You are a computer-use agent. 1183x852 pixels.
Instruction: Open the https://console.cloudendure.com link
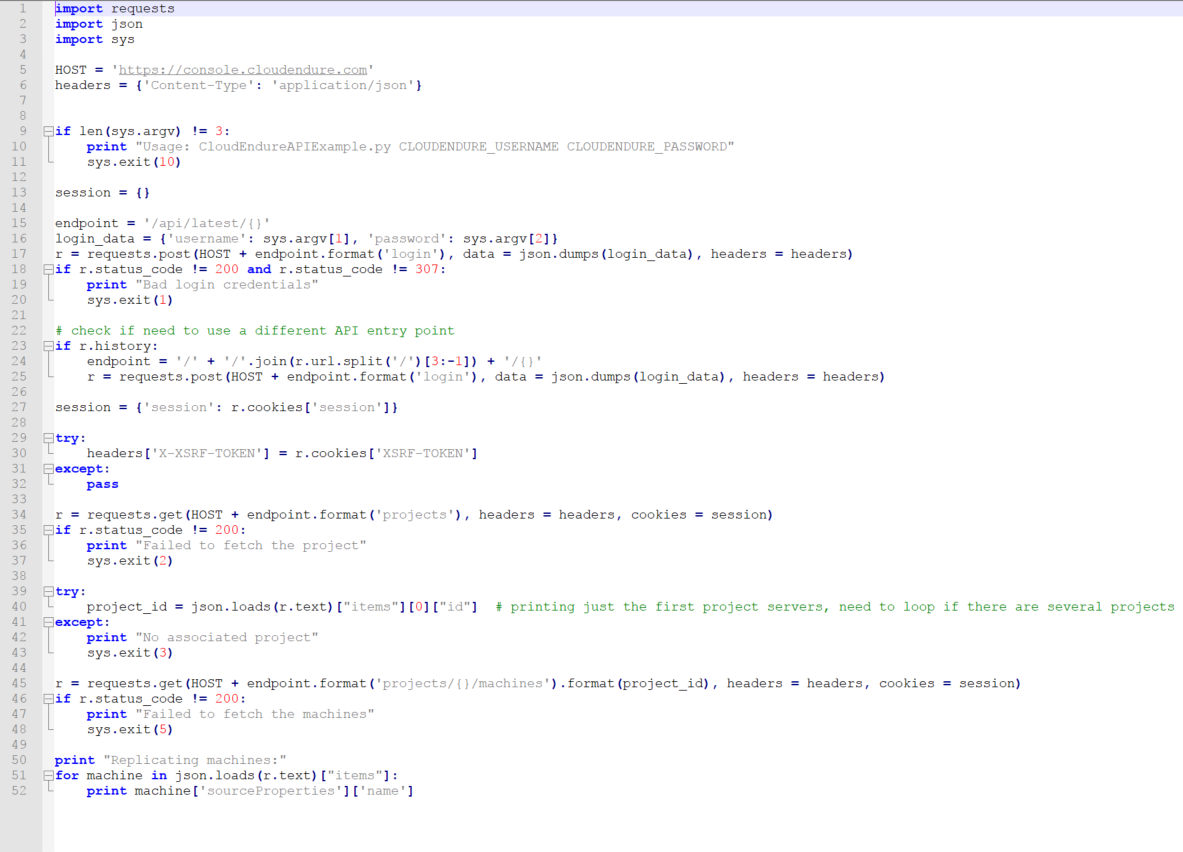point(243,69)
